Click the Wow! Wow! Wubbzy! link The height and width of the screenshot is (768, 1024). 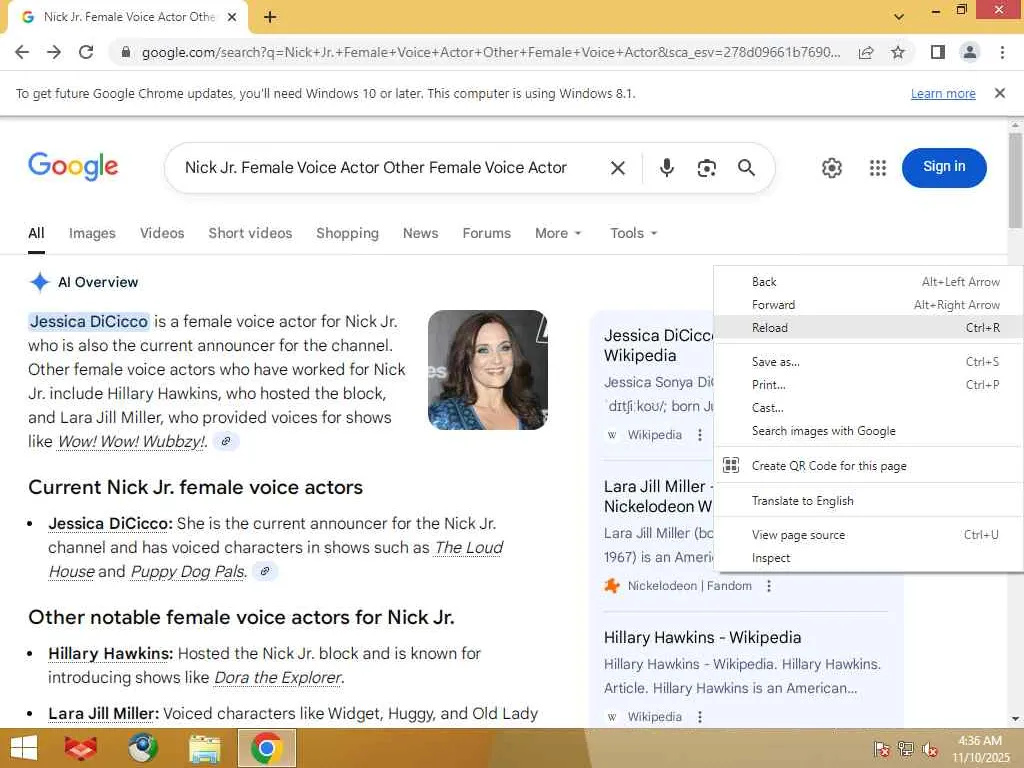pos(131,442)
